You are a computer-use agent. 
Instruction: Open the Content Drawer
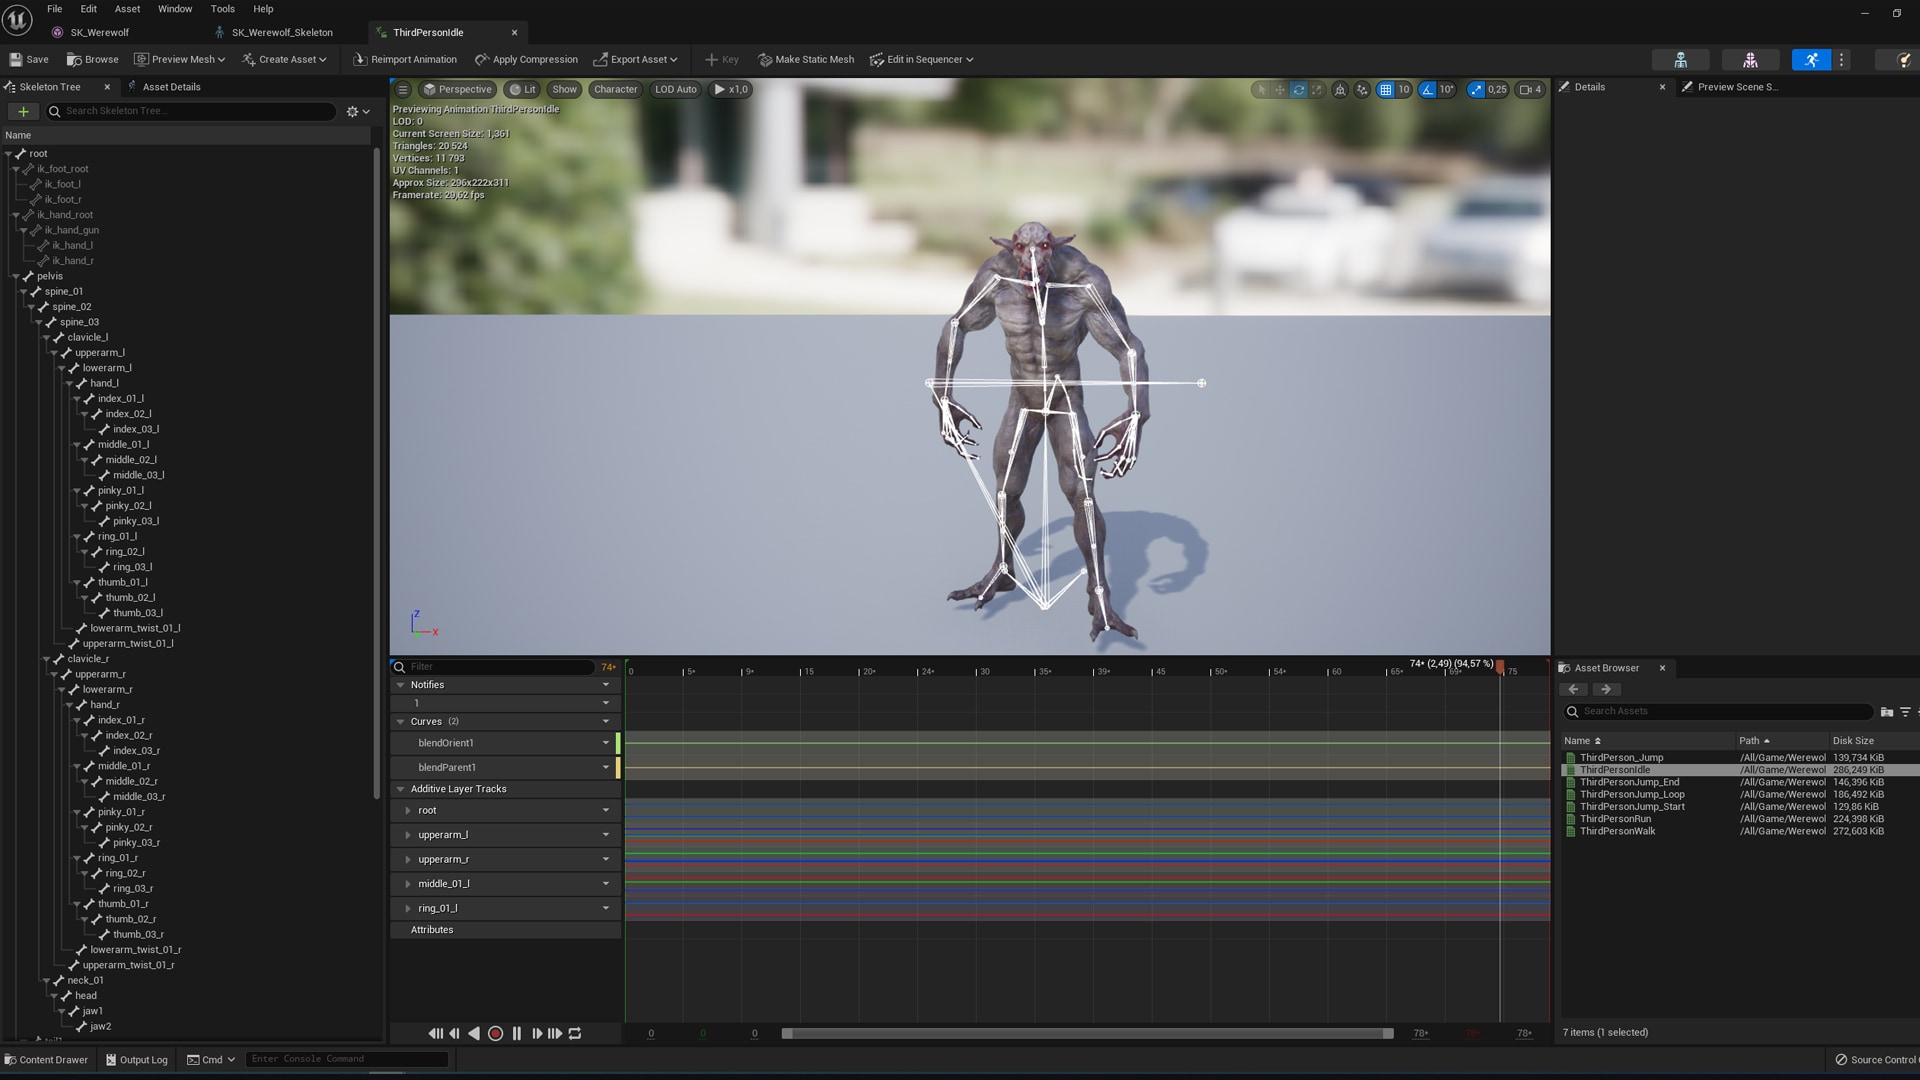[x=46, y=1060]
